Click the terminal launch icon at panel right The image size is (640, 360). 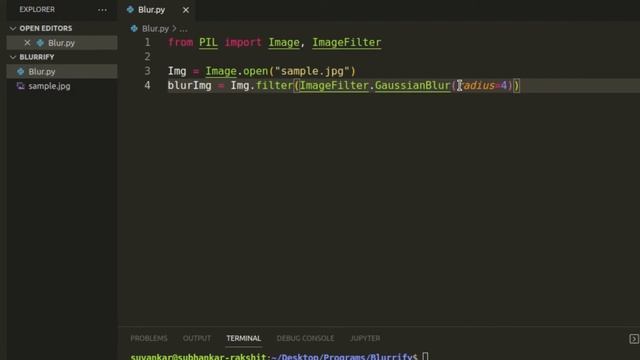(633, 339)
